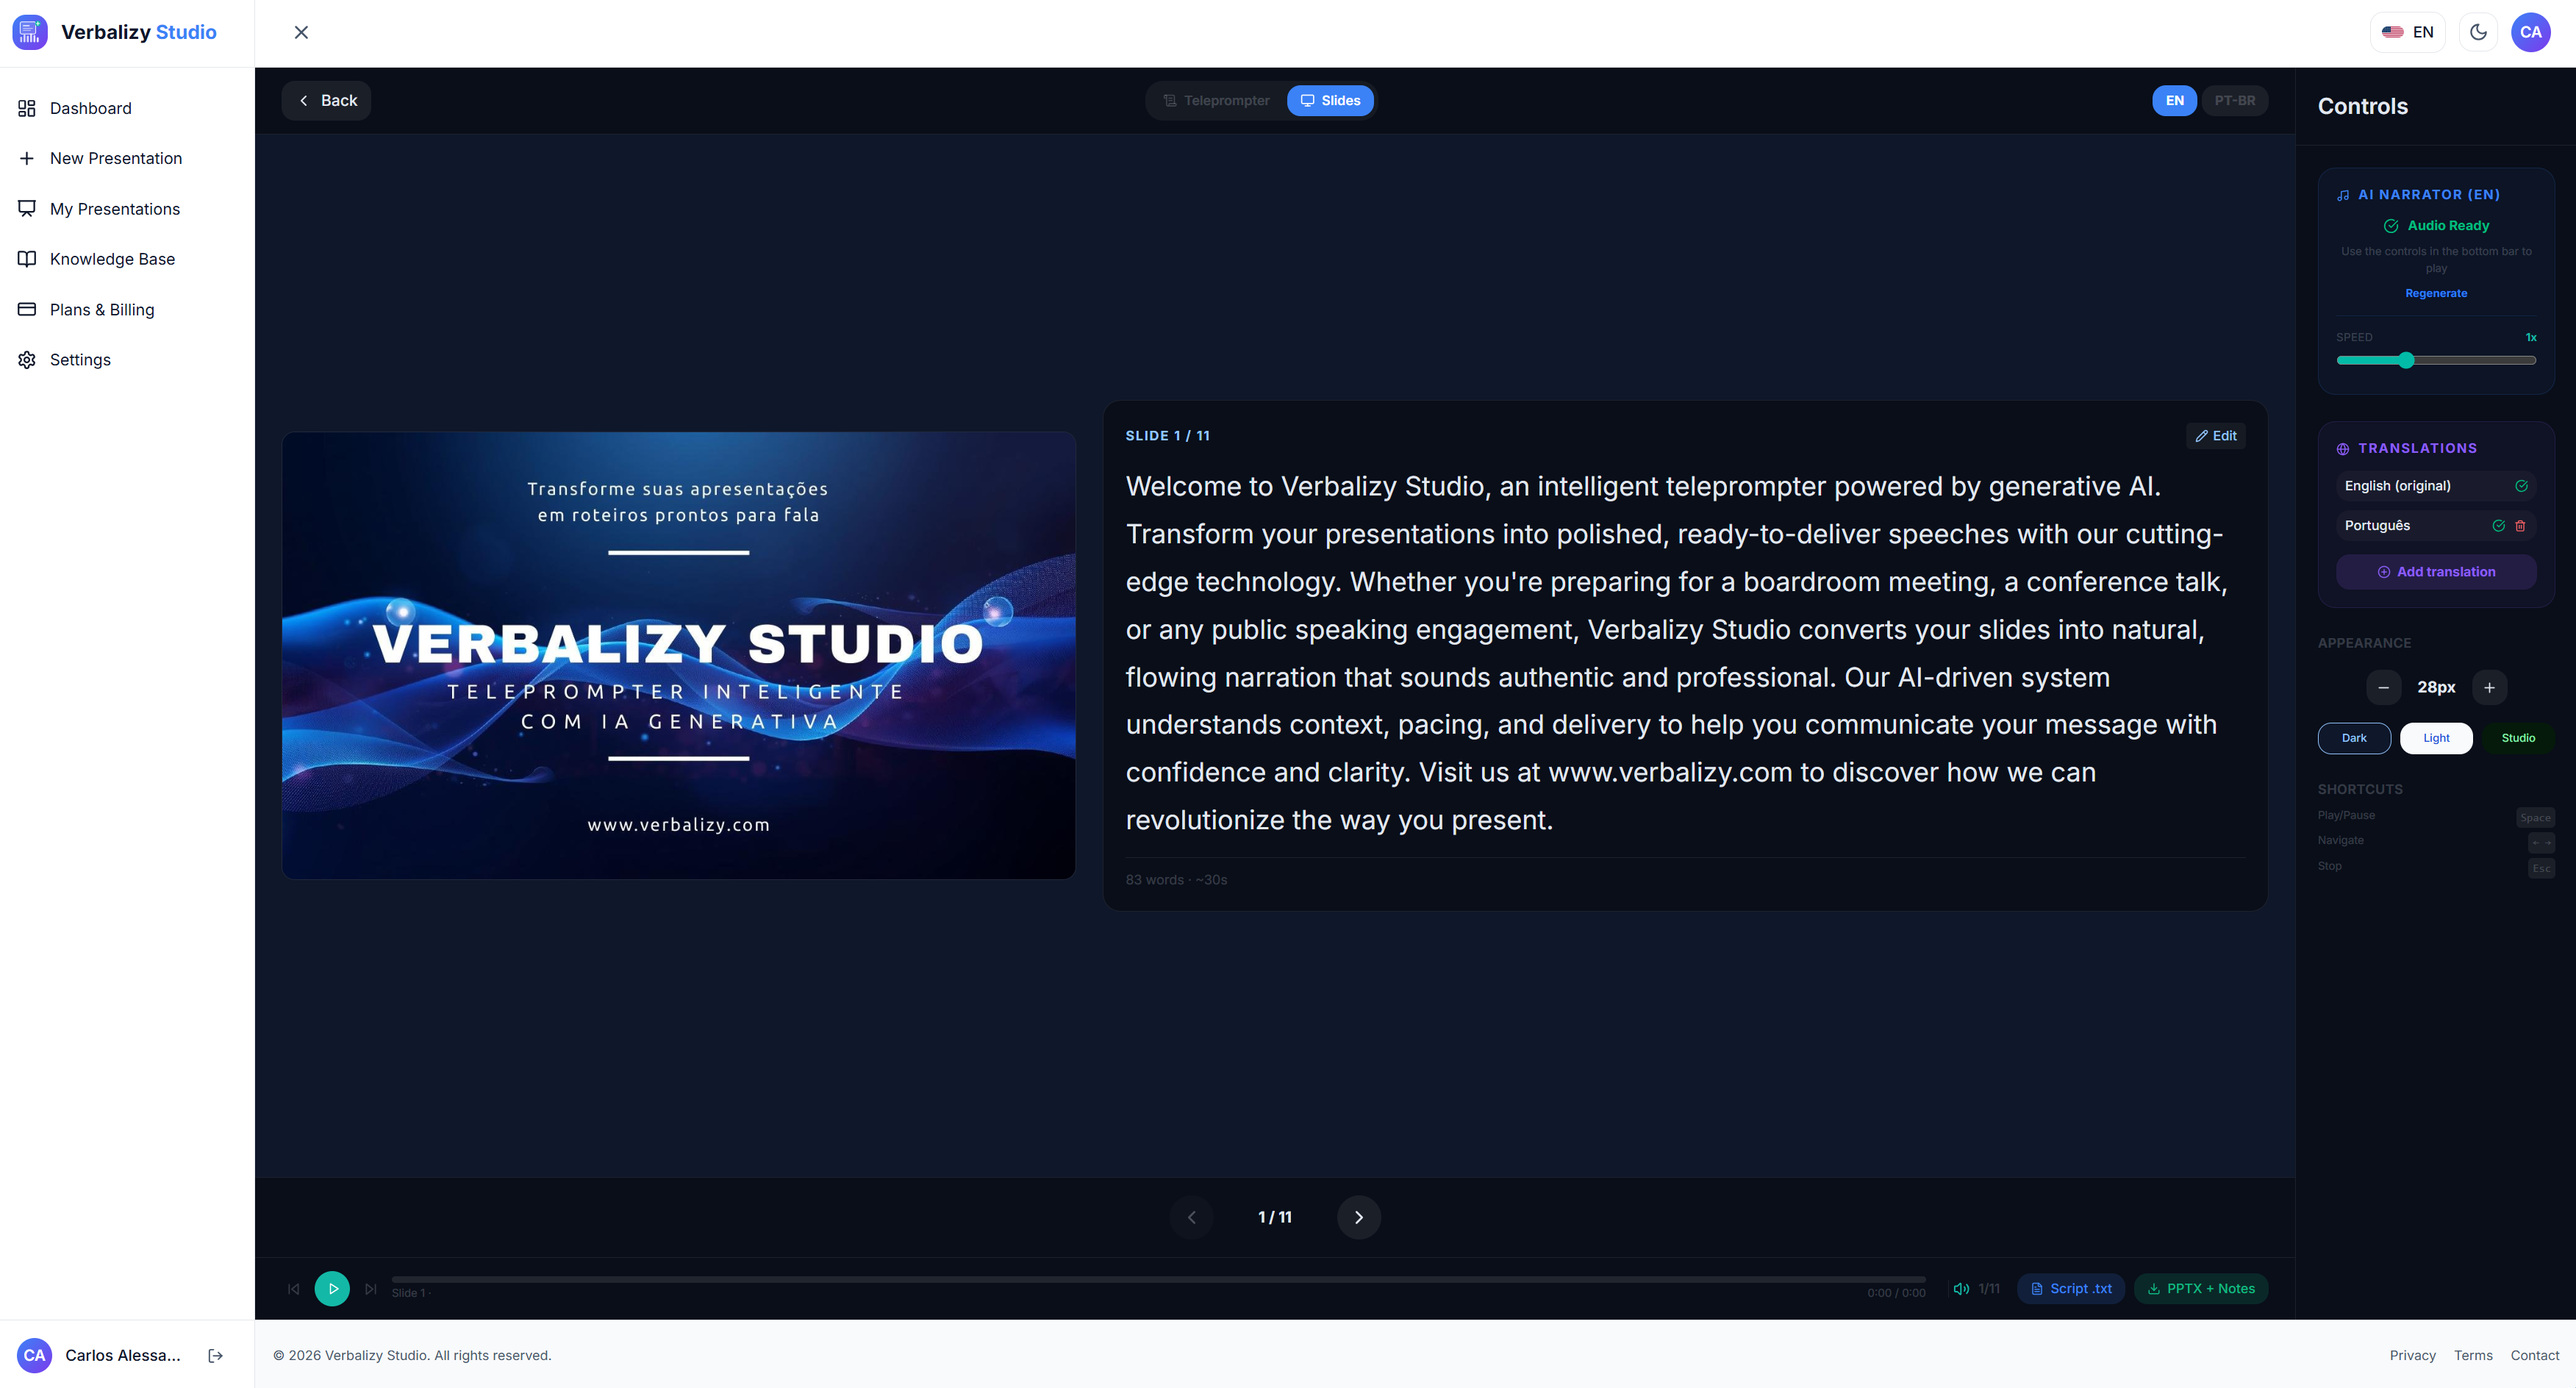2576x1388 pixels.
Task: Select the Português translation row
Action: 2436,526
